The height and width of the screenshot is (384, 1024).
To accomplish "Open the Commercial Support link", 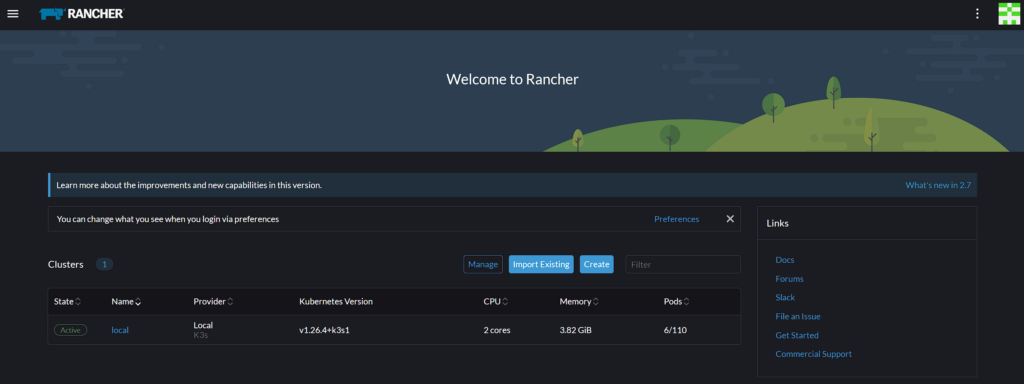I will coord(814,354).
